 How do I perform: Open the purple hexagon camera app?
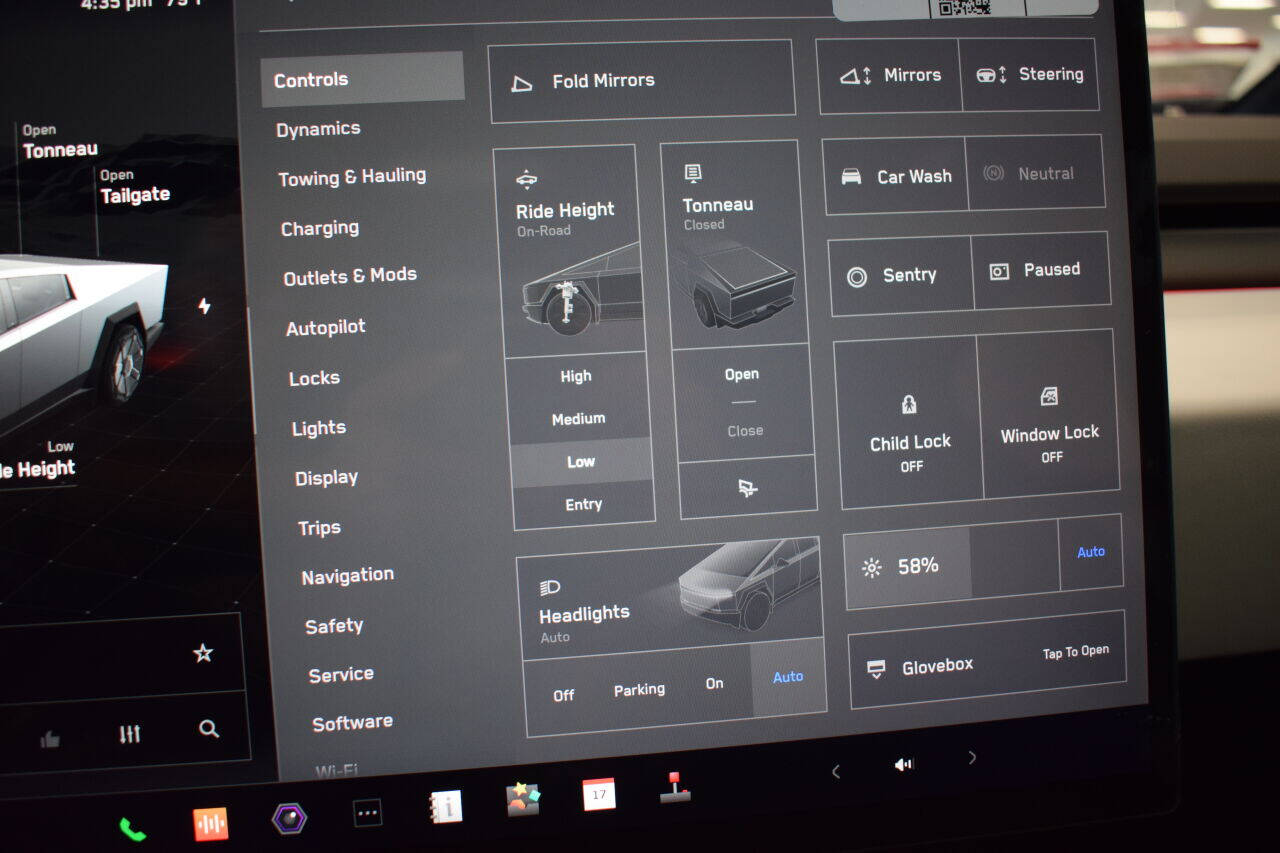coord(289,819)
